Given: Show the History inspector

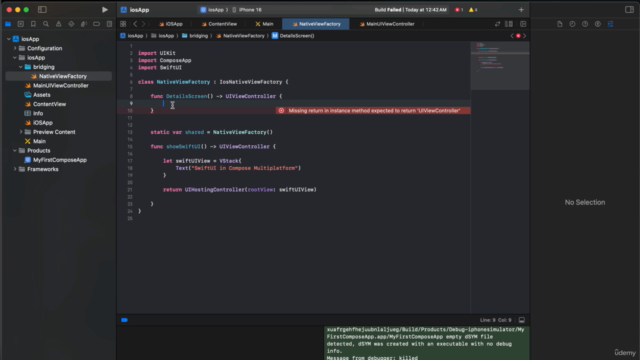Looking at the screenshot, I should [572, 24].
